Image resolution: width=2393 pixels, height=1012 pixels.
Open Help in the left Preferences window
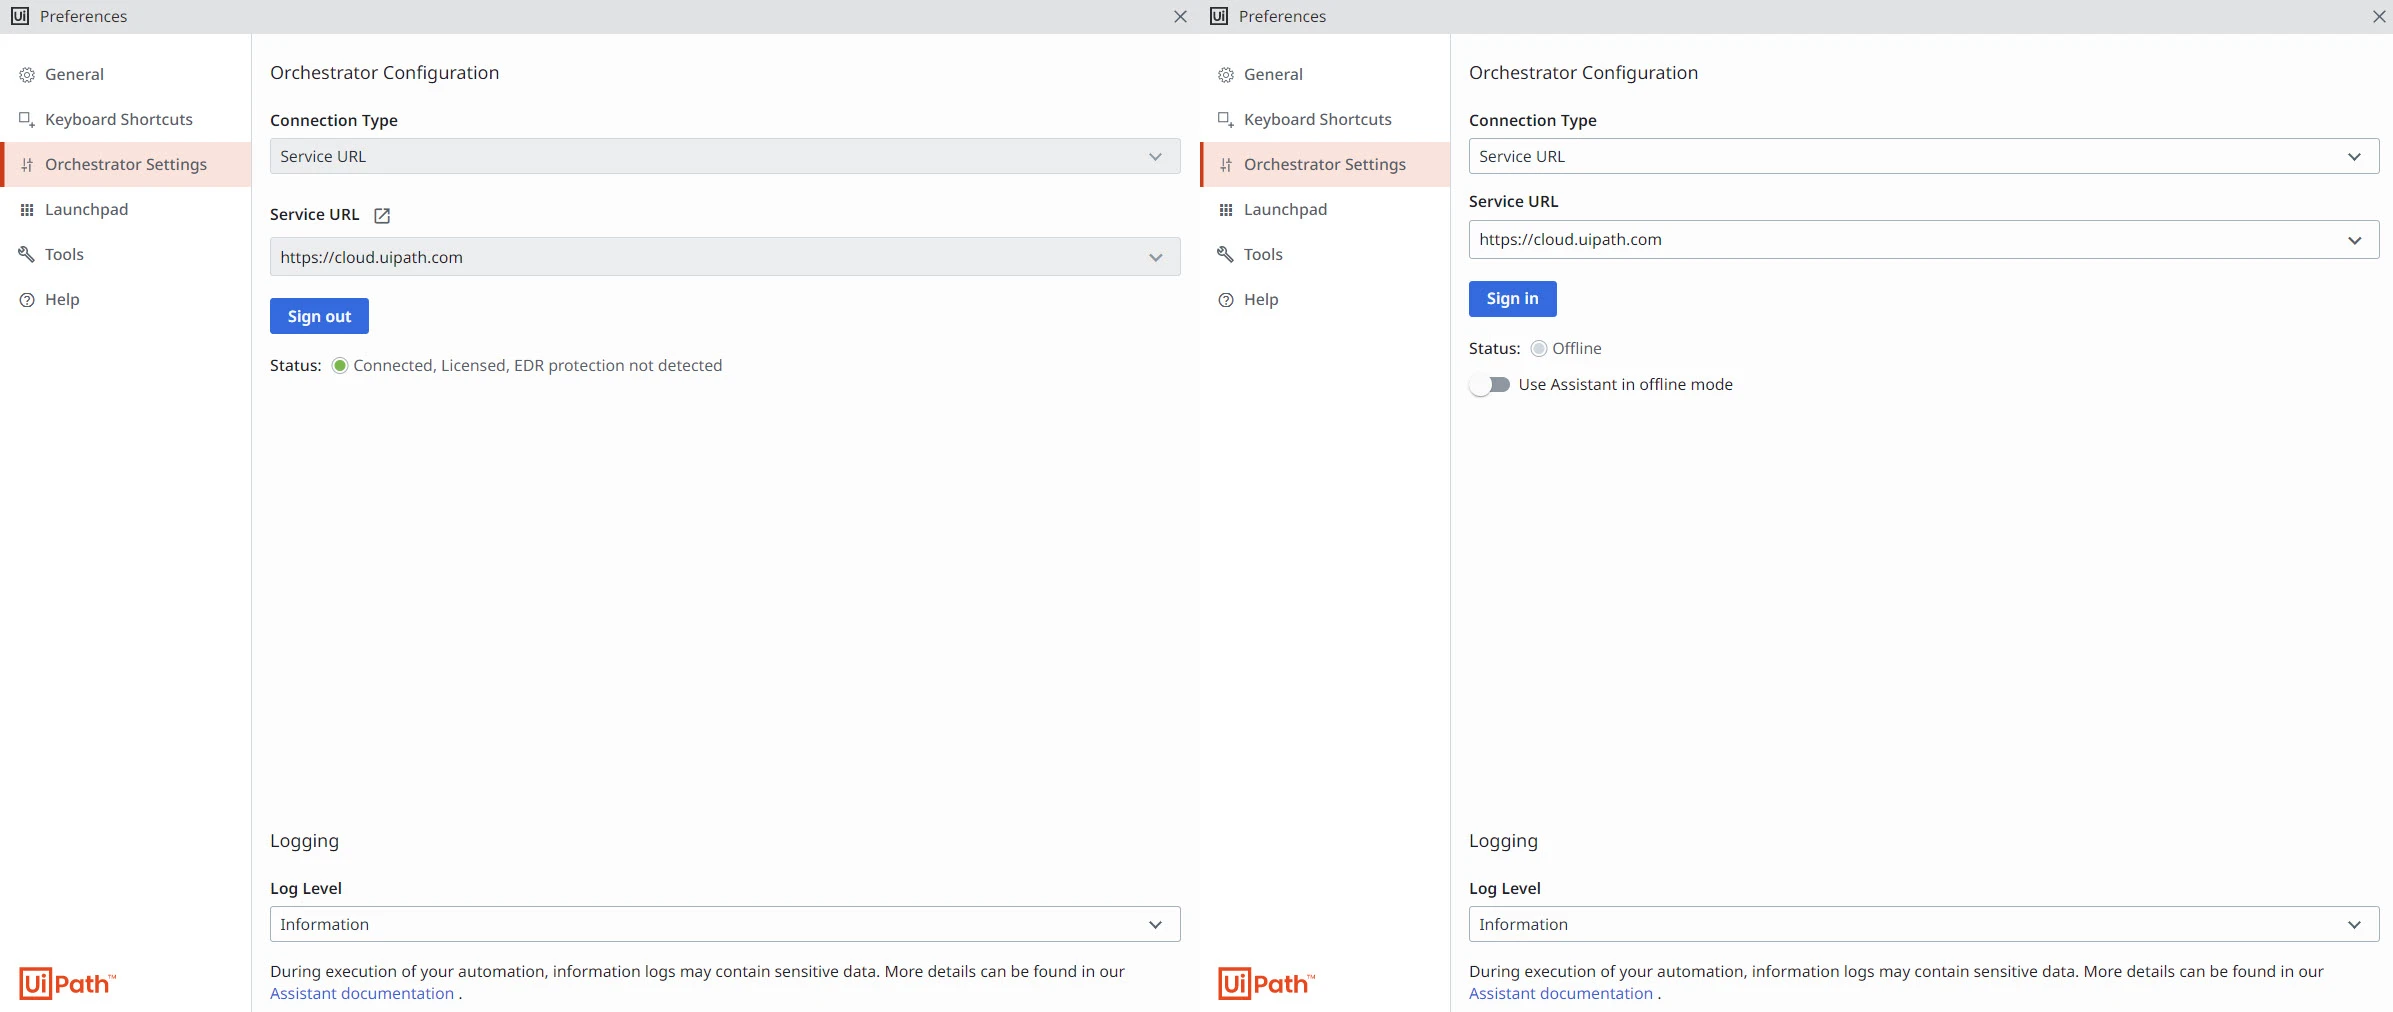point(127,299)
